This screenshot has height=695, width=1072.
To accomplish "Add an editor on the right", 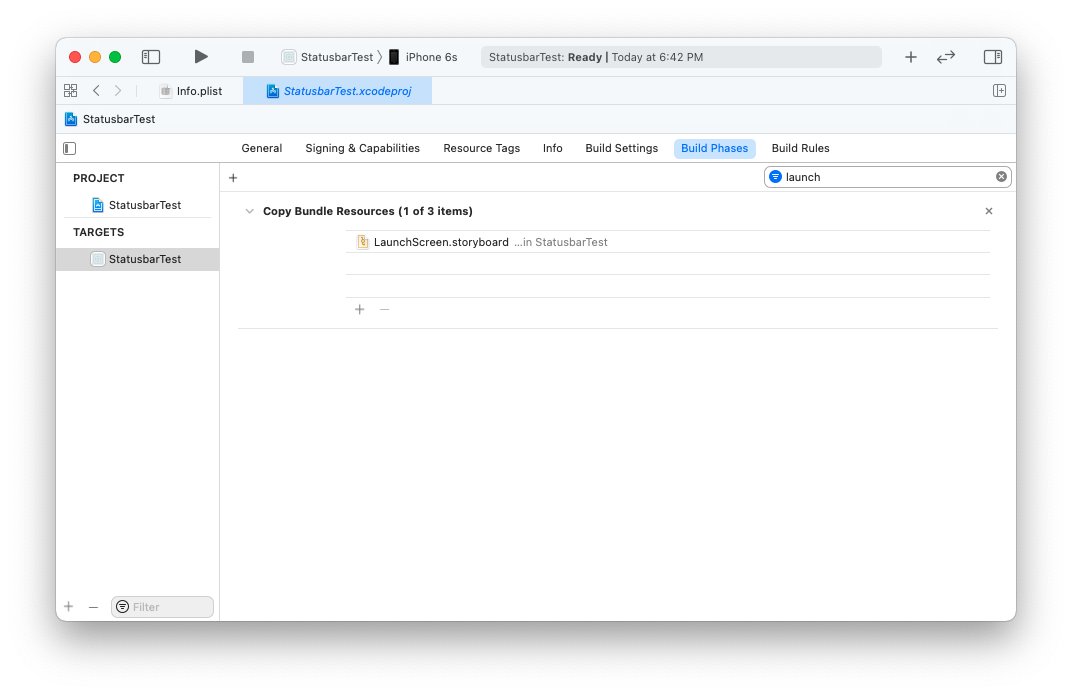I will tap(999, 90).
